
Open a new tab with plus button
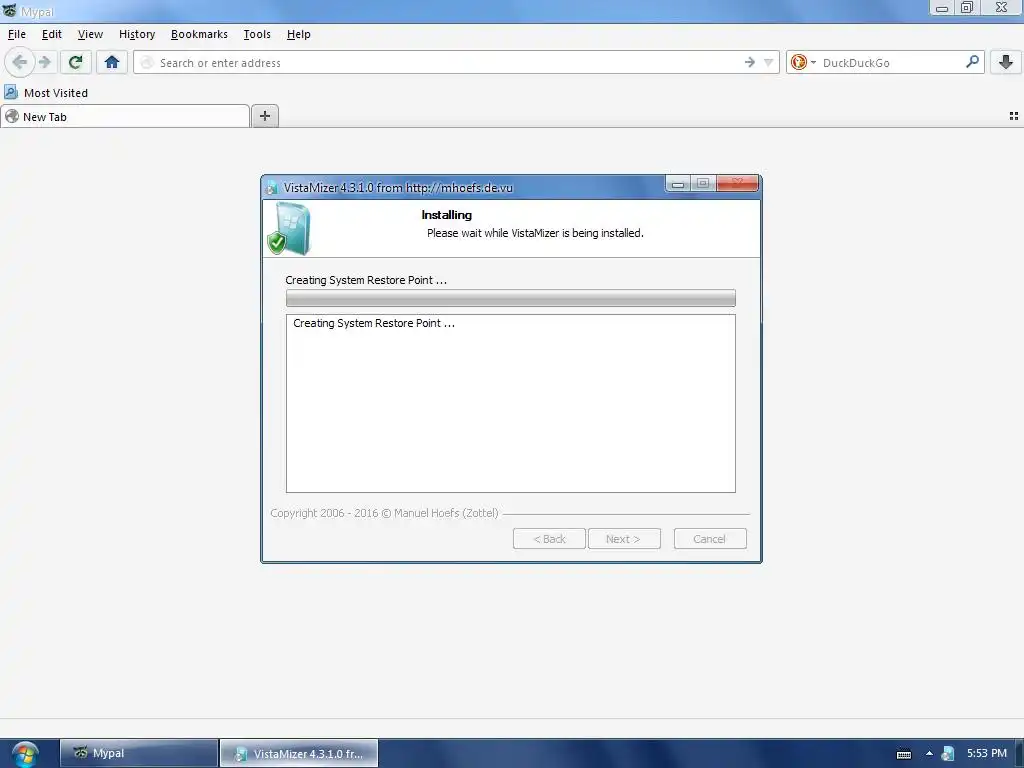(264, 116)
